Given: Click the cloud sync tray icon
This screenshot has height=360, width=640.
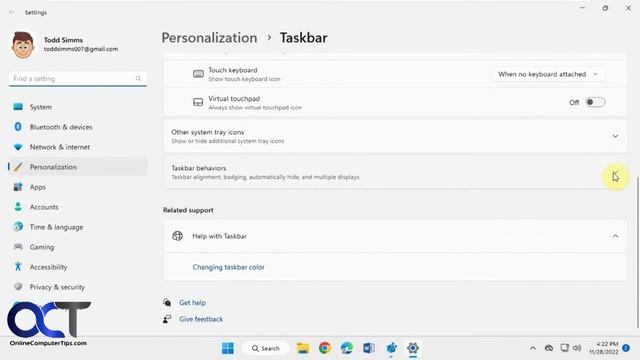Looking at the screenshot, I should [x=549, y=348].
